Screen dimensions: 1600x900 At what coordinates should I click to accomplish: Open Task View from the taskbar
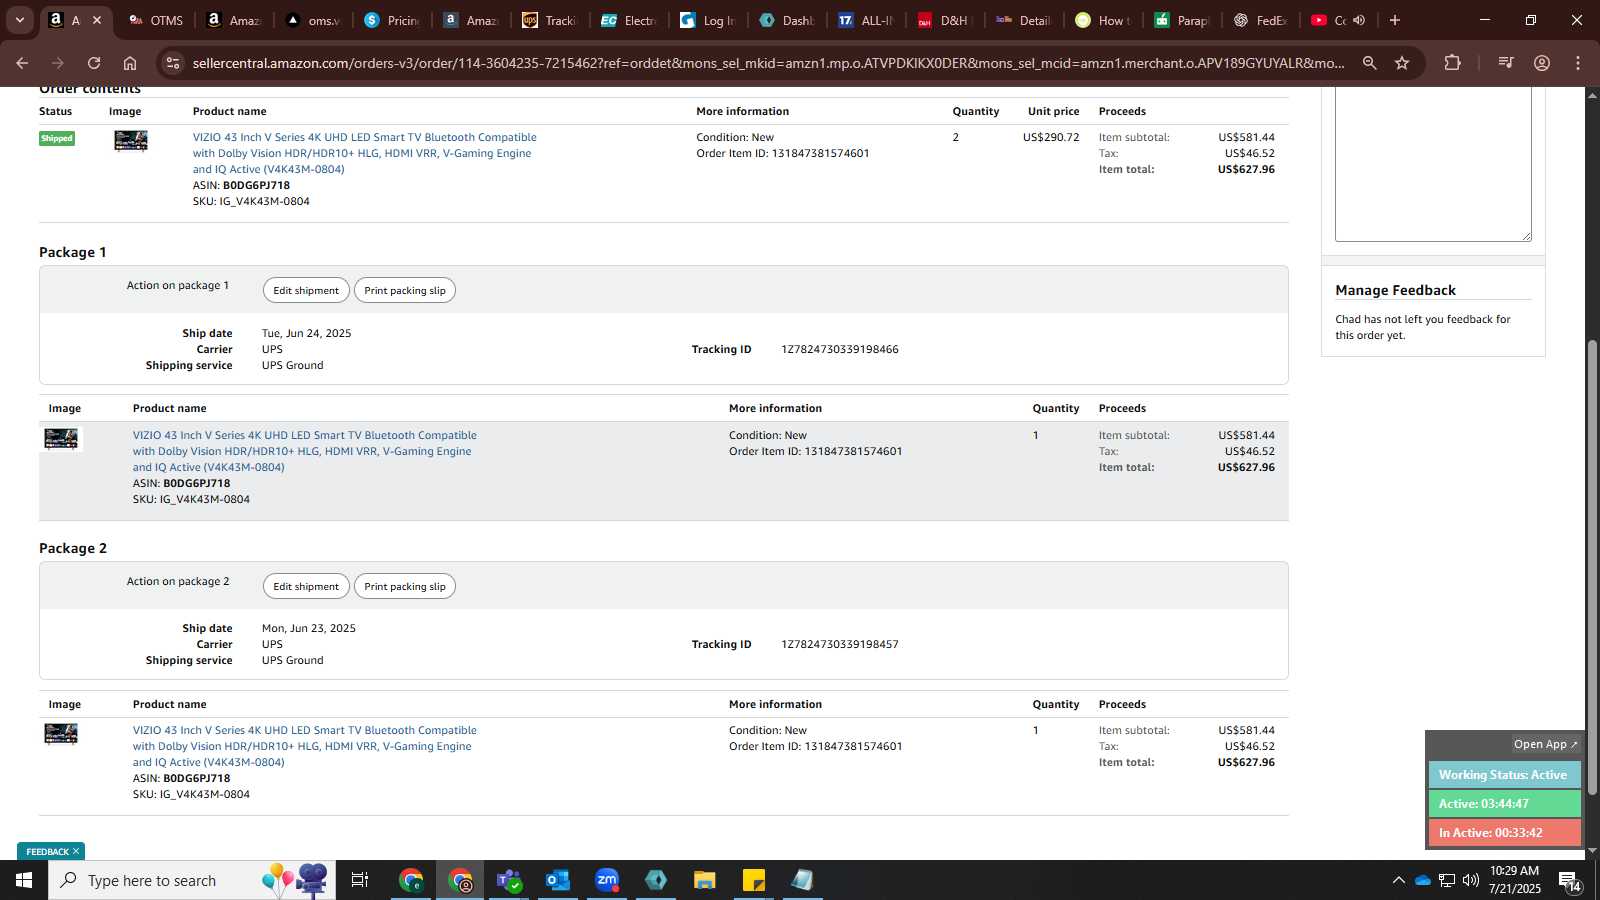360,880
